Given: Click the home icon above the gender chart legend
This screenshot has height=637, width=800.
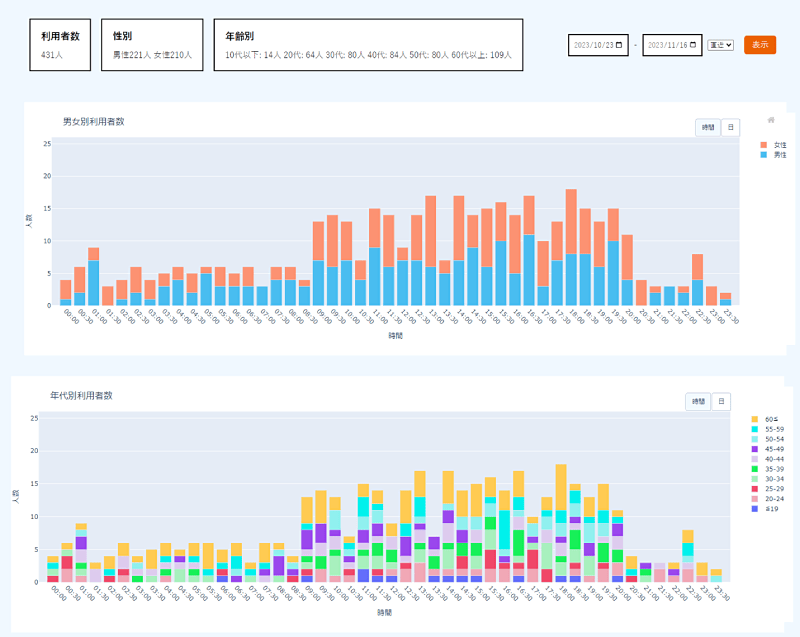Looking at the screenshot, I should (x=770, y=120).
